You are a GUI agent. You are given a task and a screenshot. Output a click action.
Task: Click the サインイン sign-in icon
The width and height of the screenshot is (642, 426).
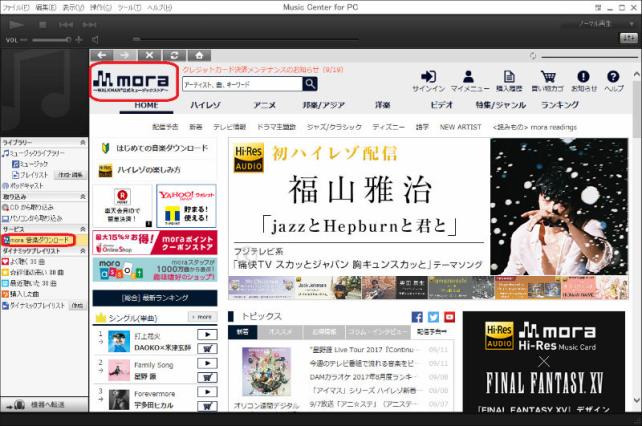point(428,81)
